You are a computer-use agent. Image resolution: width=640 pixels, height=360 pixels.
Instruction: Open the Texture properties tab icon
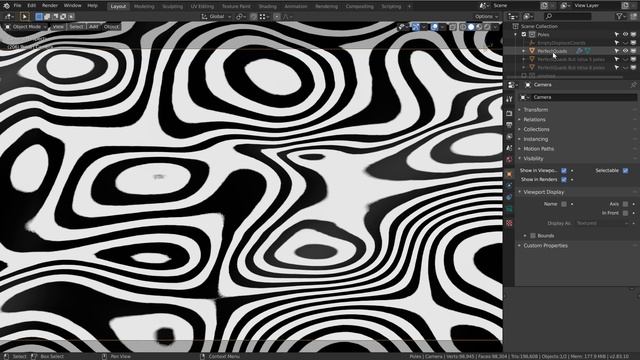click(509, 223)
